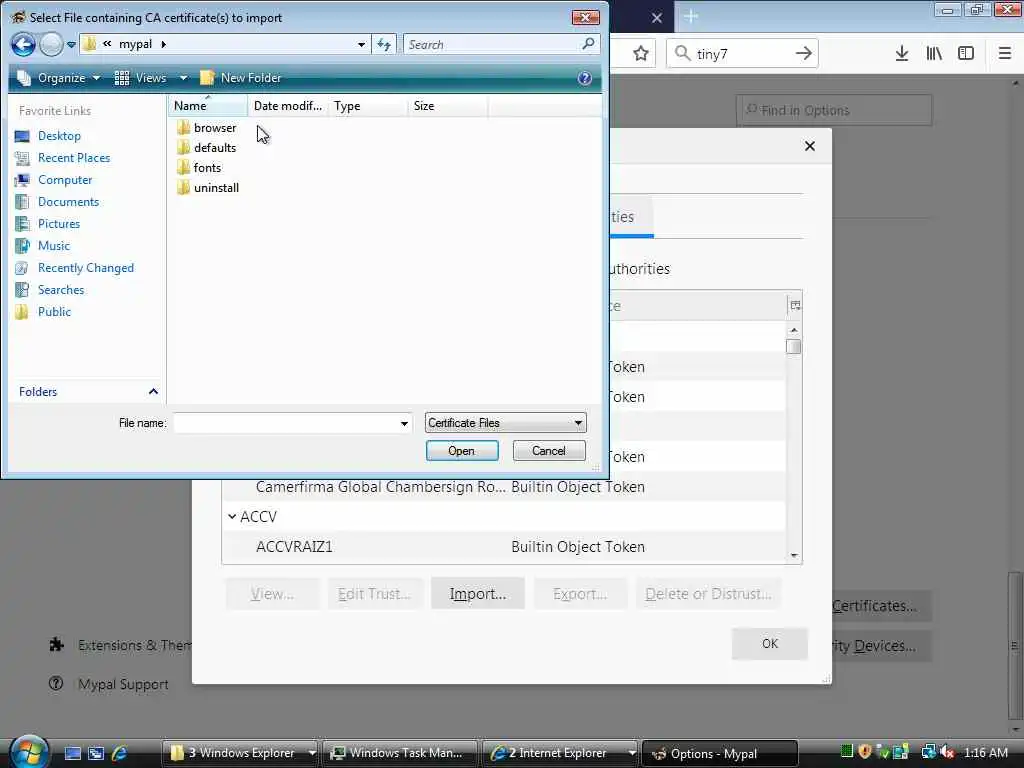Screen dimensions: 1024x768
Task: Click the Open button
Action: coord(462,451)
